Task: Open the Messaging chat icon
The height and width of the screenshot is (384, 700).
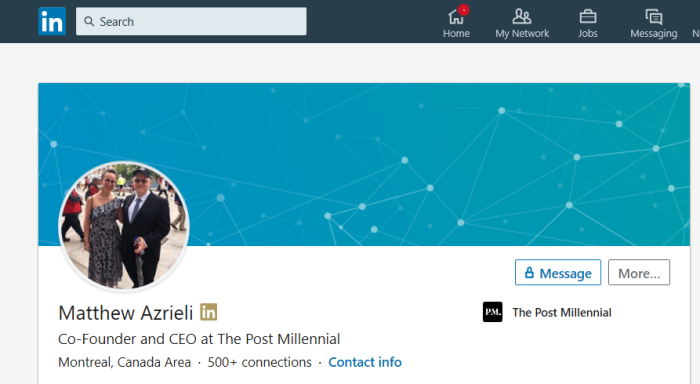Action: pyautogui.click(x=654, y=17)
